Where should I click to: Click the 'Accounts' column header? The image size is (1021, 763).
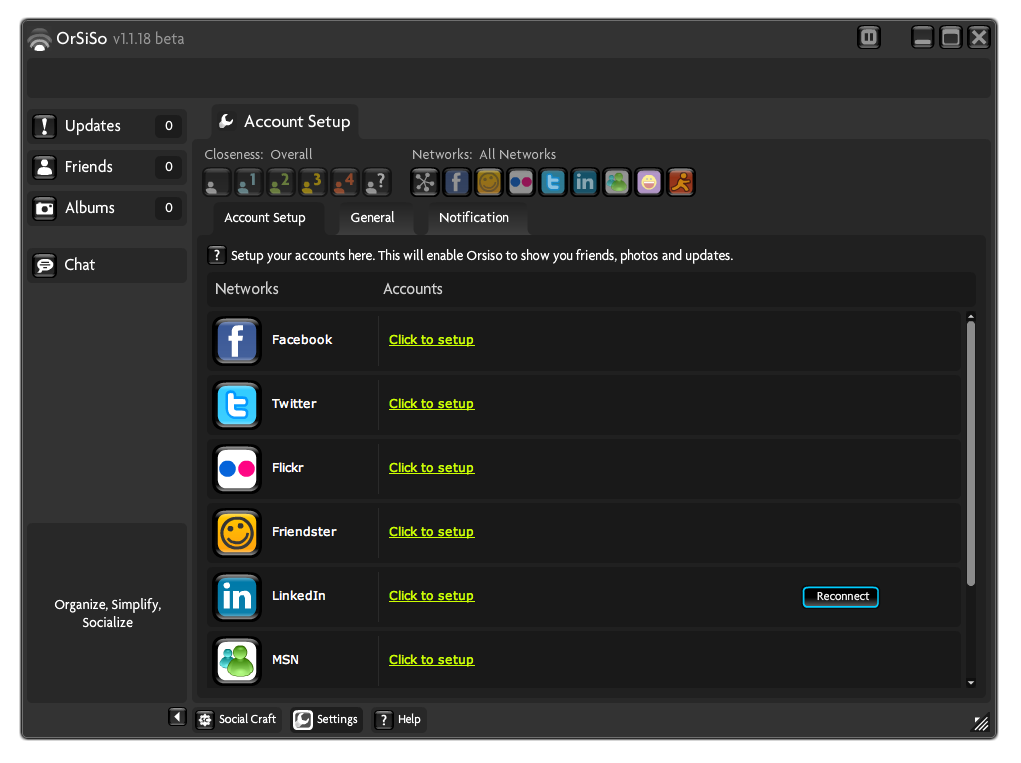[x=413, y=289]
